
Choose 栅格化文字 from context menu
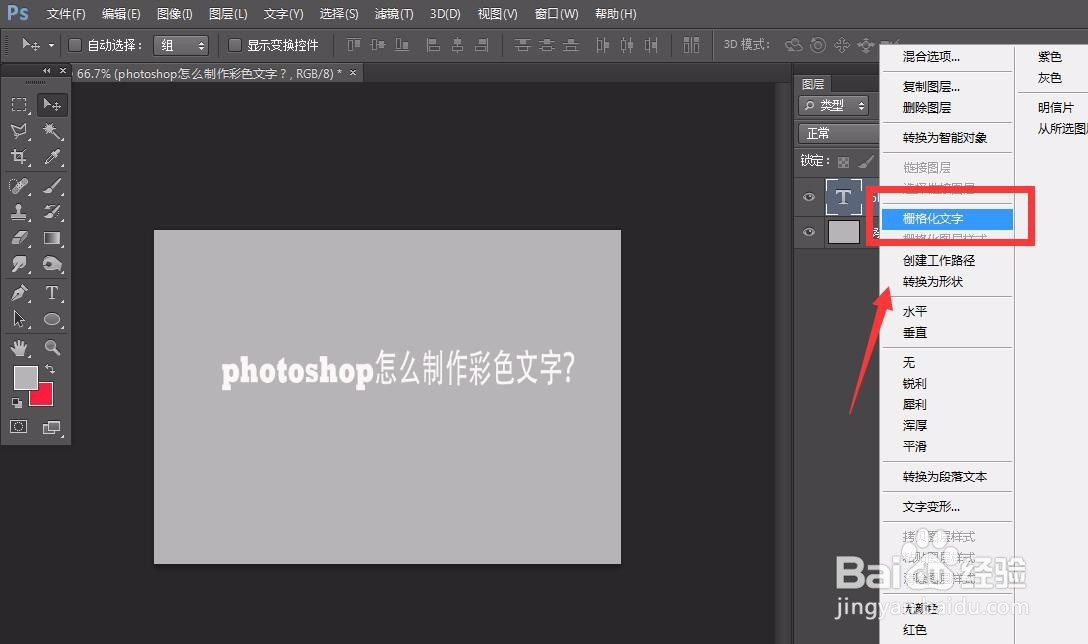pos(946,219)
